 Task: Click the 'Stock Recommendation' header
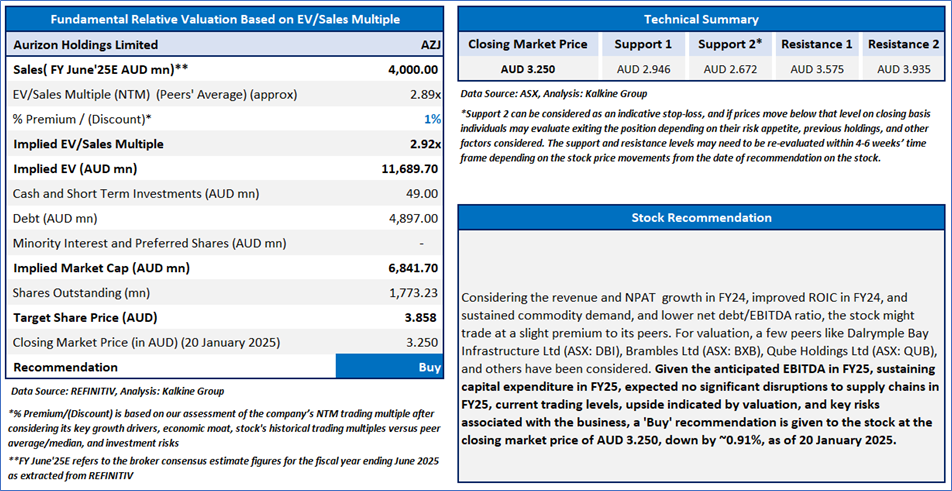tap(701, 217)
